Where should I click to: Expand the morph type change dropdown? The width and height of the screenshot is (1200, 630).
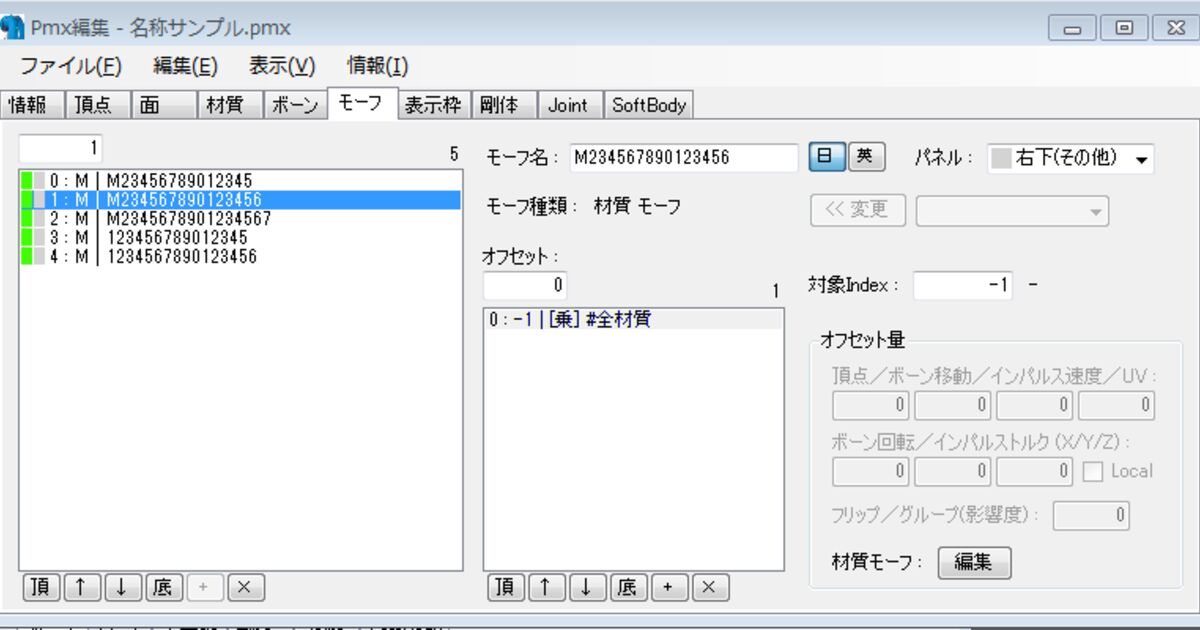pos(1012,211)
